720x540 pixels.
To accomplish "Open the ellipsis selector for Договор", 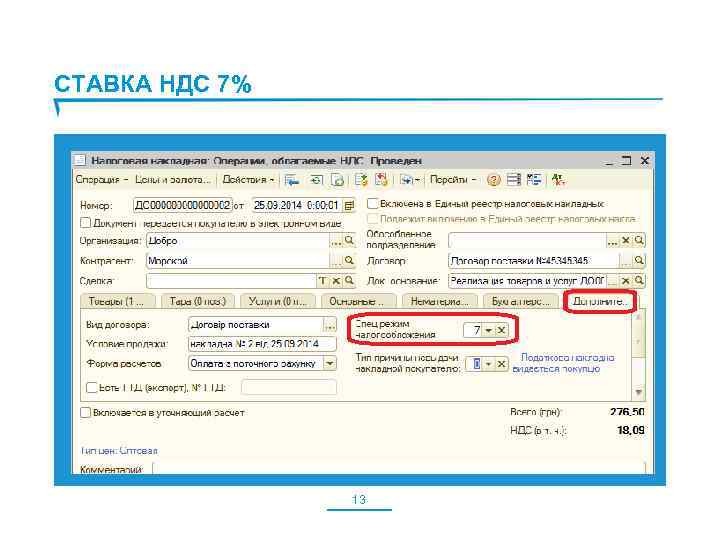I will 625,260.
